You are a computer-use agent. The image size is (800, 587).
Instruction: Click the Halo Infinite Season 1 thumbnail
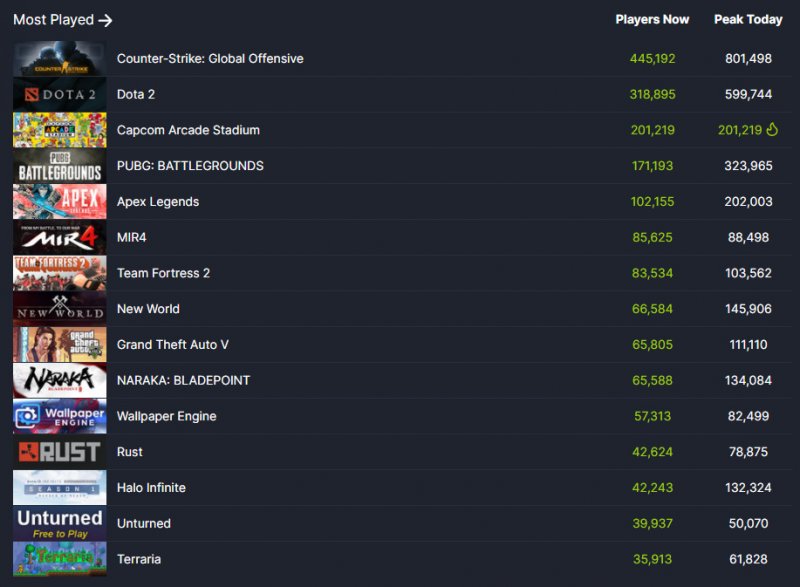tap(58, 487)
